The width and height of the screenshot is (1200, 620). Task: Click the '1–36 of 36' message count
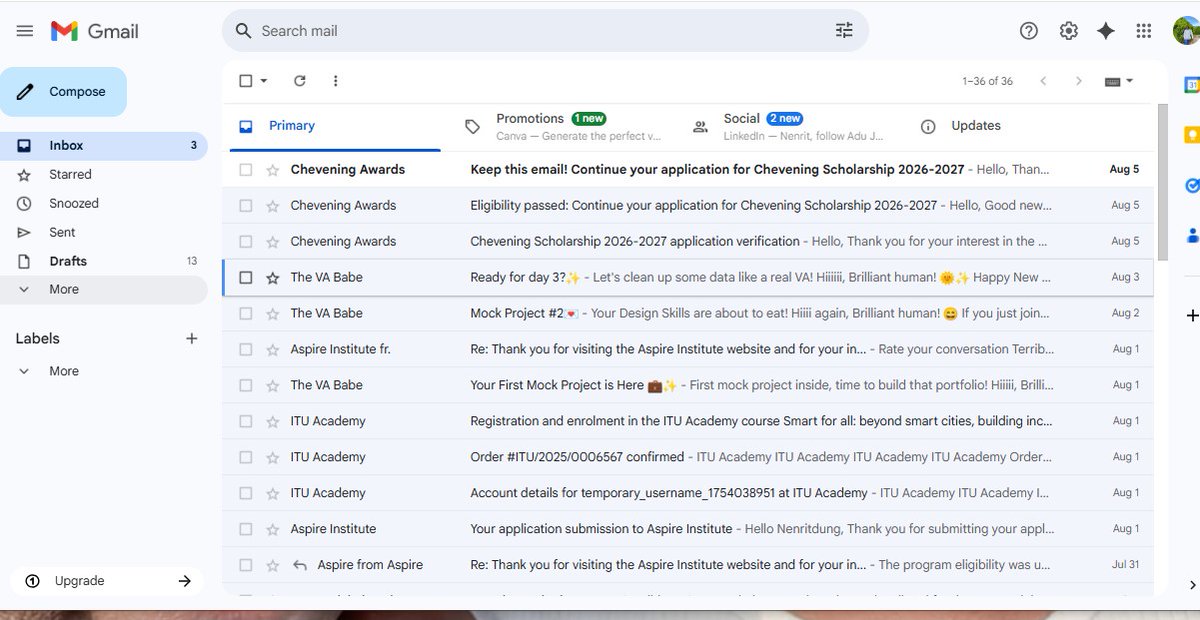(x=987, y=82)
